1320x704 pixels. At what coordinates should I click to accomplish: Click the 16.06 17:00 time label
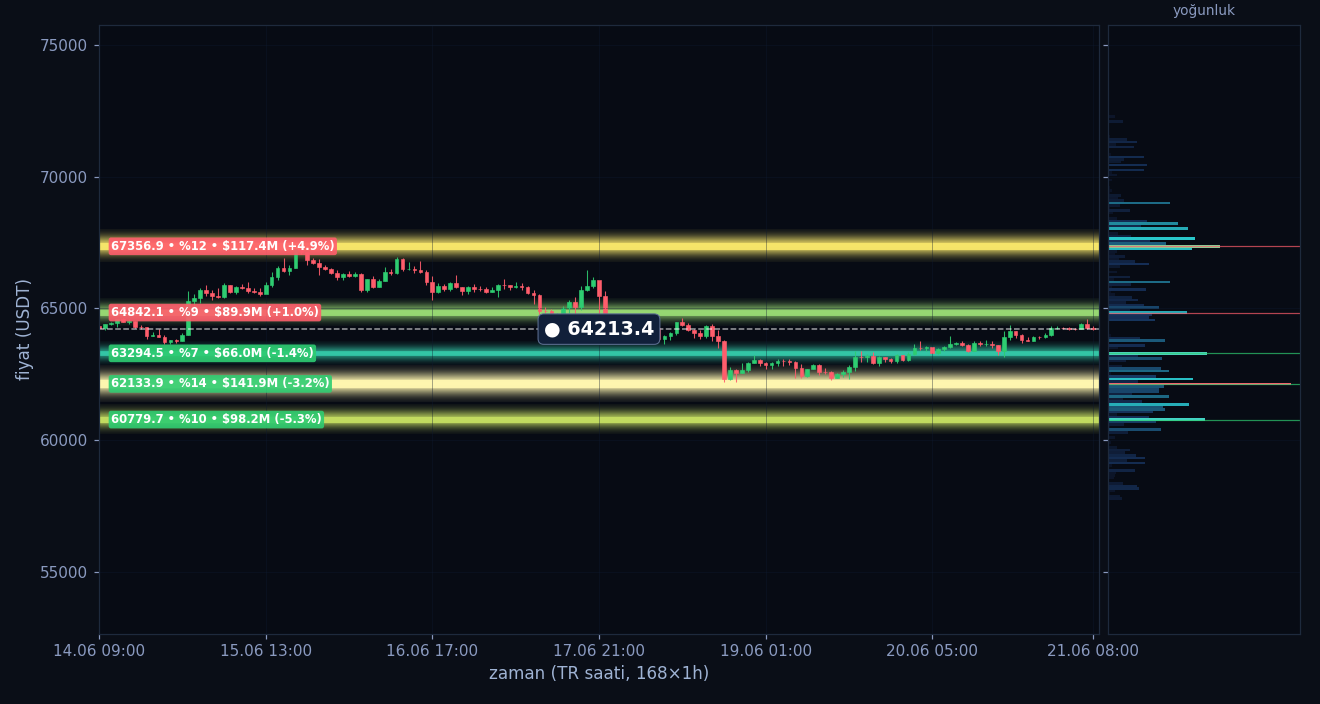(x=432, y=651)
